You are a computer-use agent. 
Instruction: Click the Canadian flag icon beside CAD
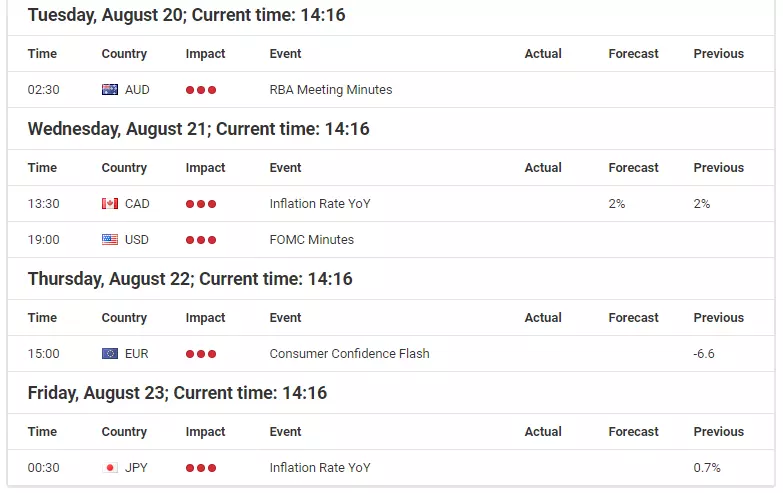110,204
